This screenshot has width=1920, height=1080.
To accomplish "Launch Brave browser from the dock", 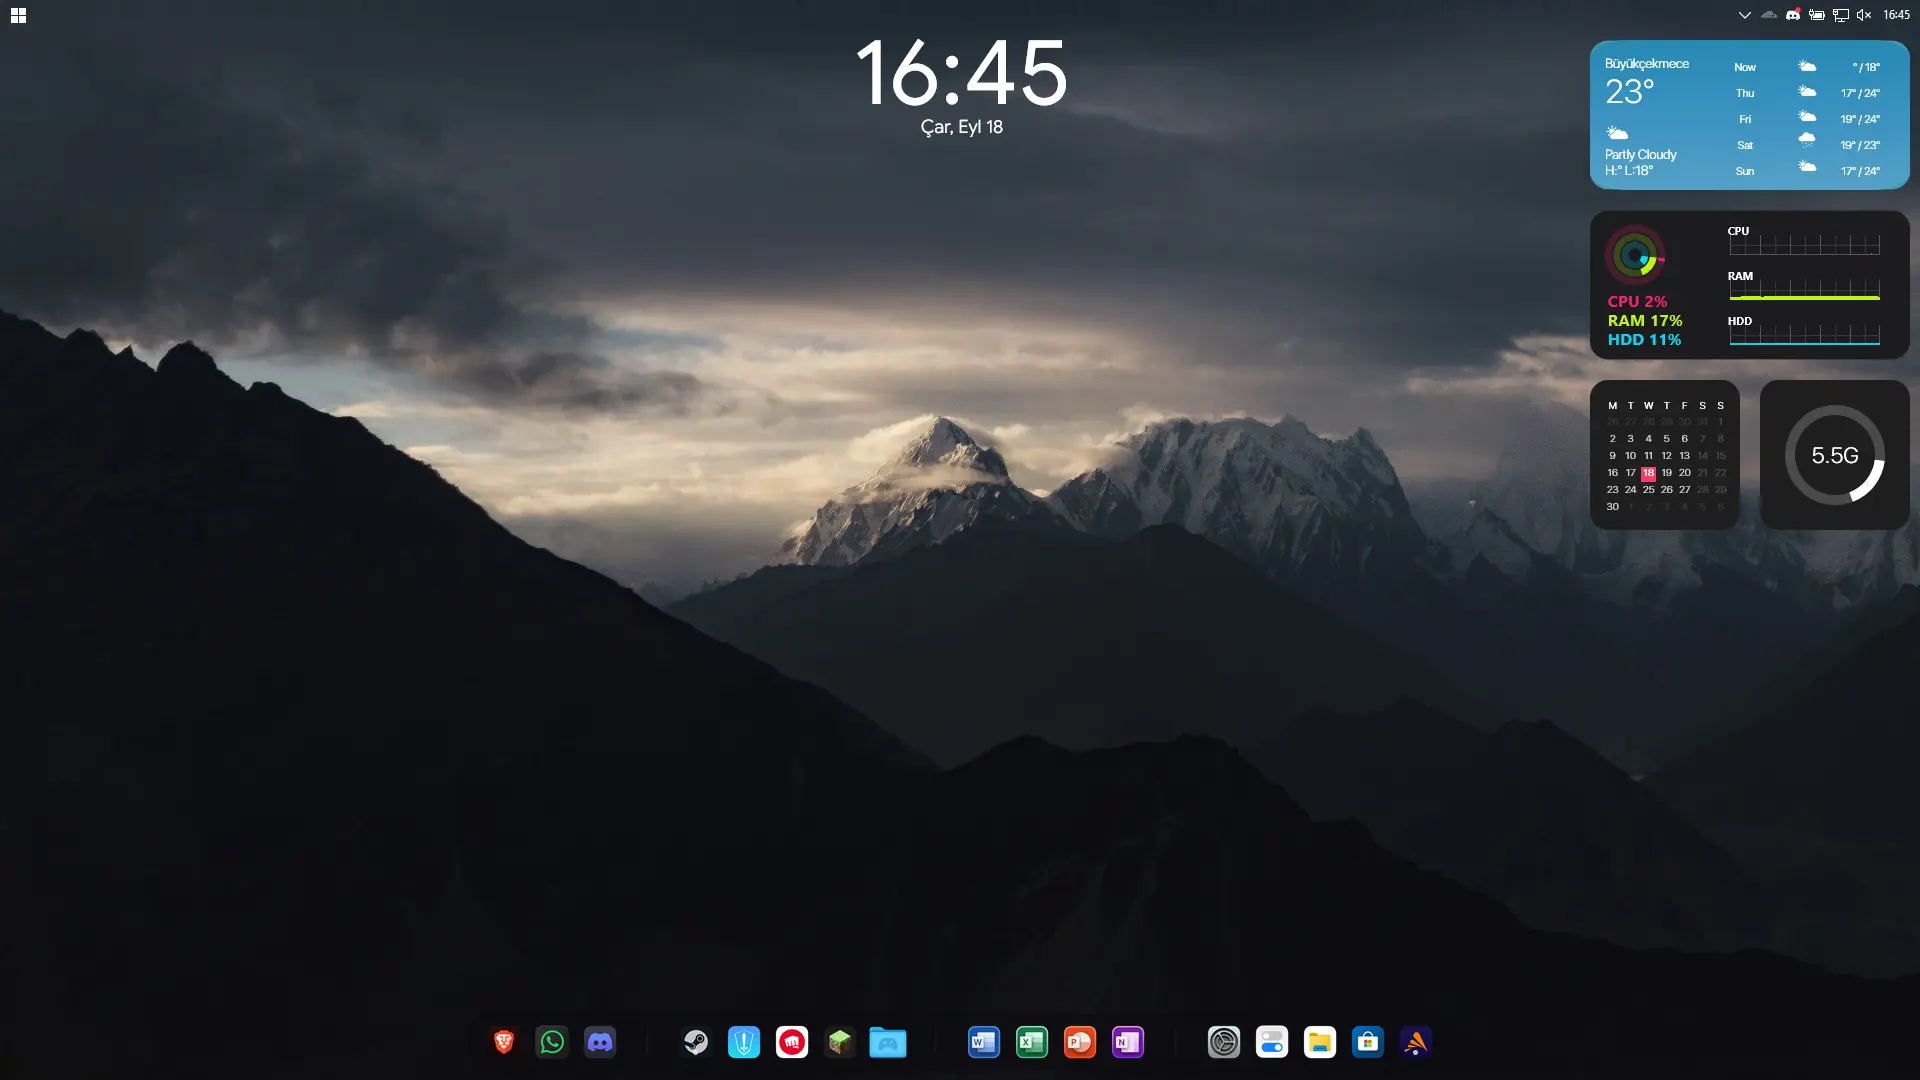I will tap(504, 1042).
